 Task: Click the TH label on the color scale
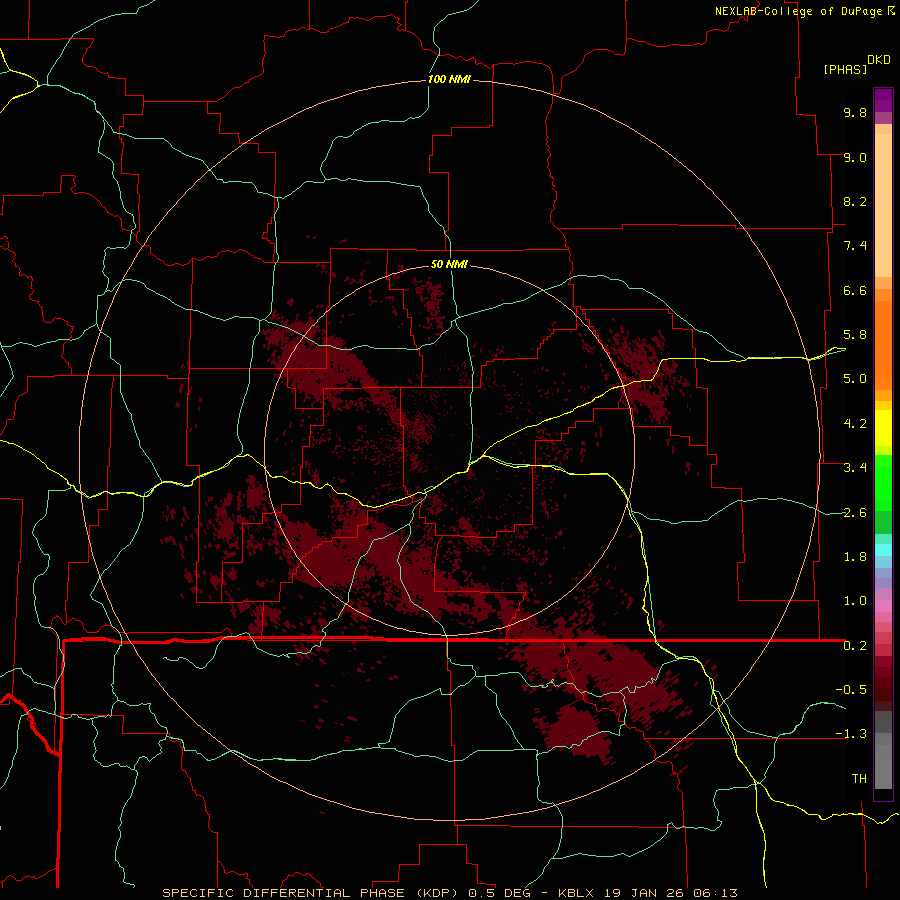(859, 779)
